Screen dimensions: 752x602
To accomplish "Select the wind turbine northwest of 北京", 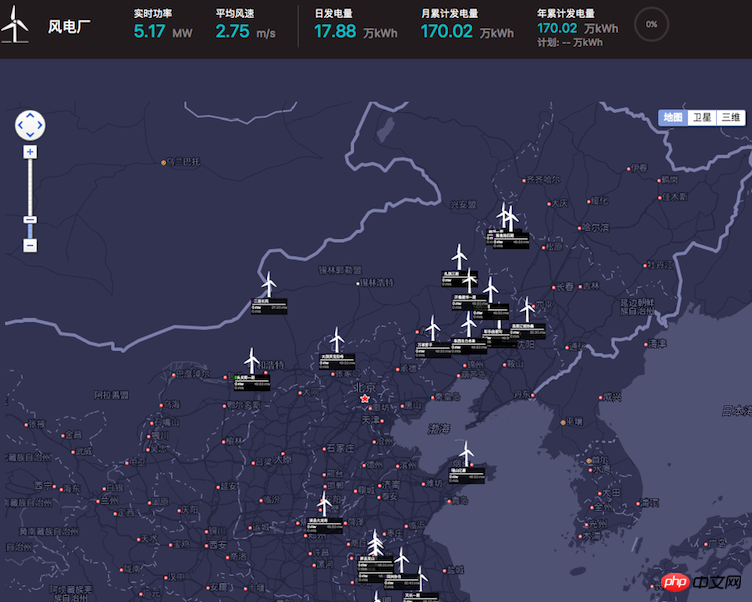I will tap(336, 340).
